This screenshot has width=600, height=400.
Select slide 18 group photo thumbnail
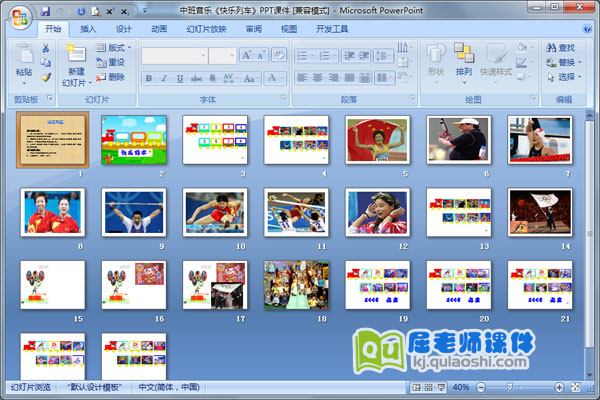[296, 285]
